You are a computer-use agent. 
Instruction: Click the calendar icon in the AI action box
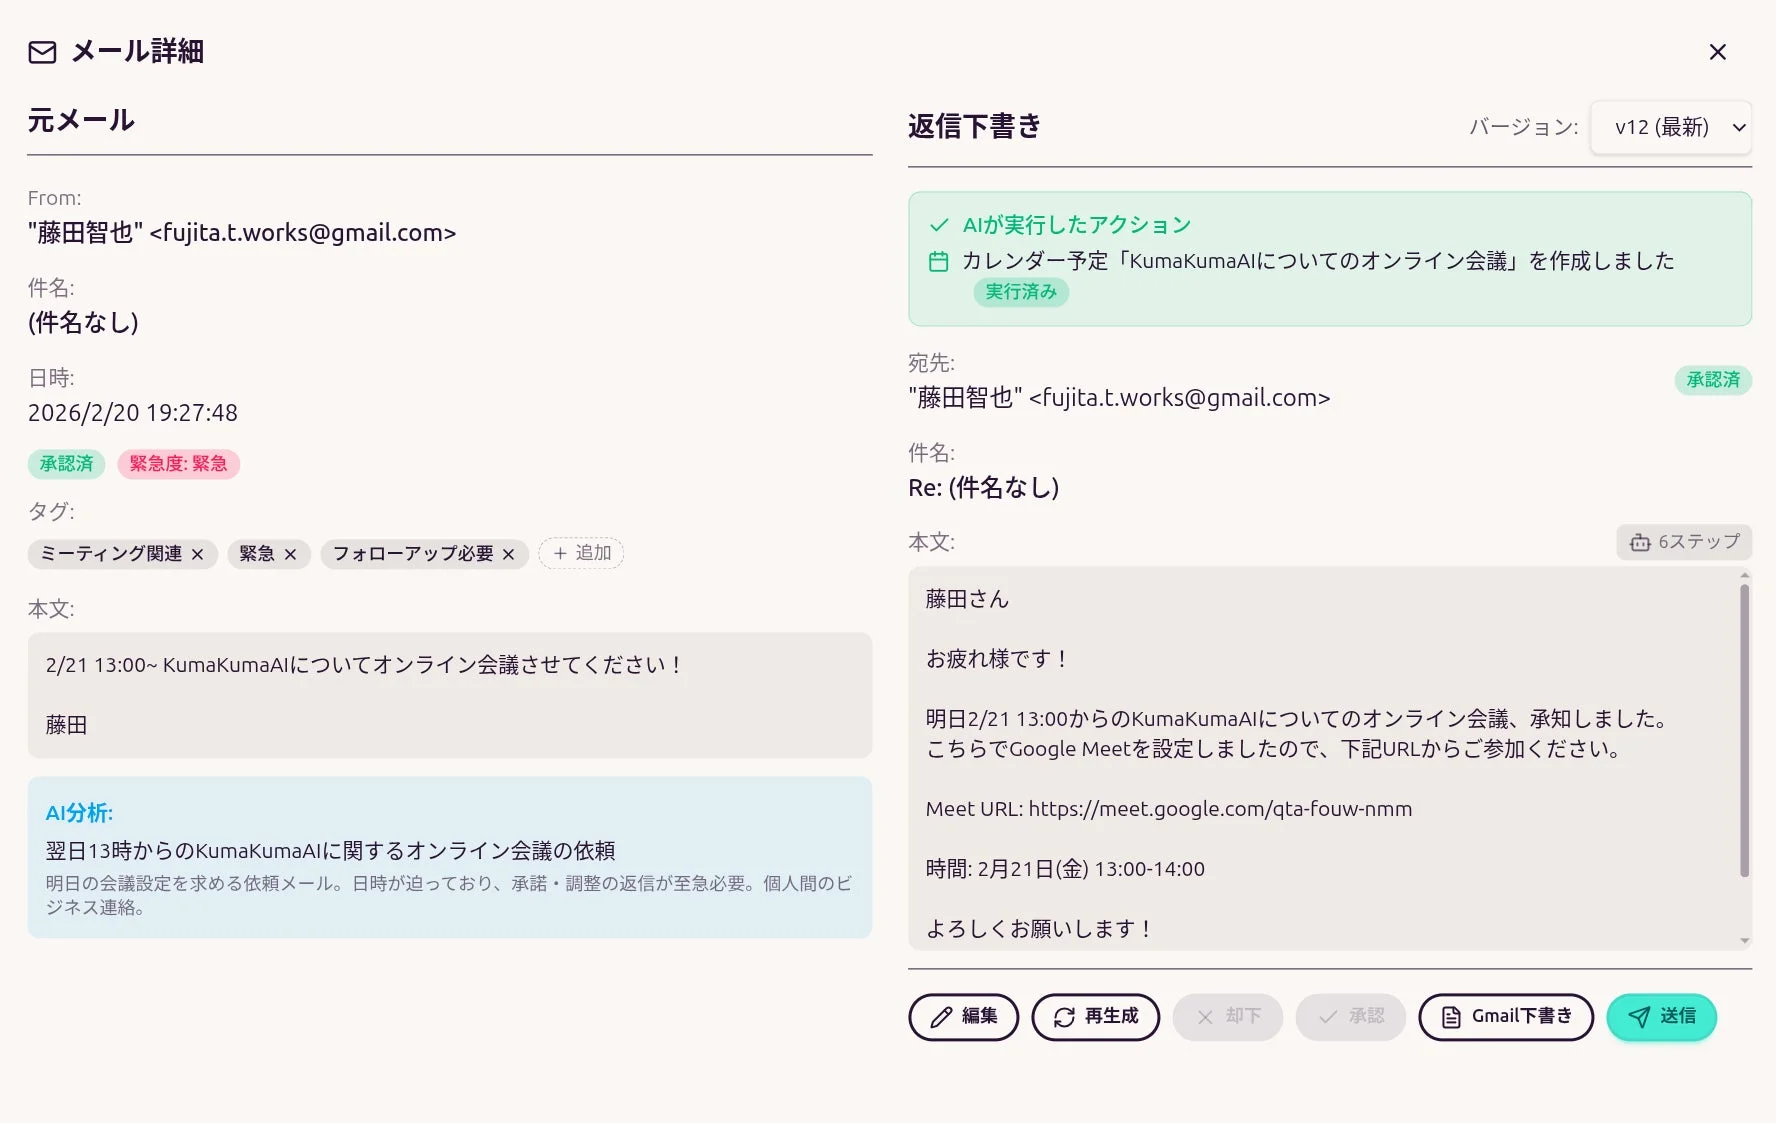point(938,261)
